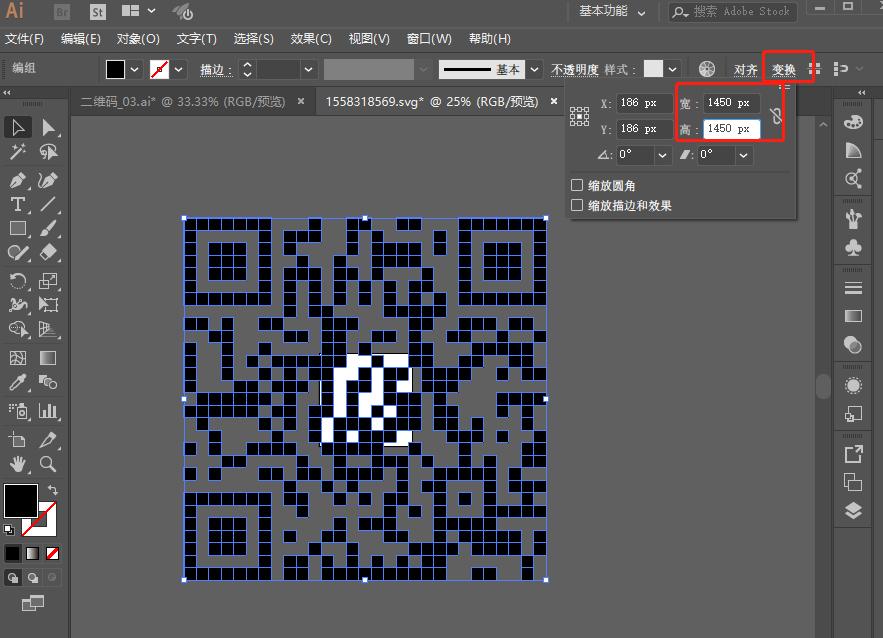Select the Hand tool

(x=16, y=464)
